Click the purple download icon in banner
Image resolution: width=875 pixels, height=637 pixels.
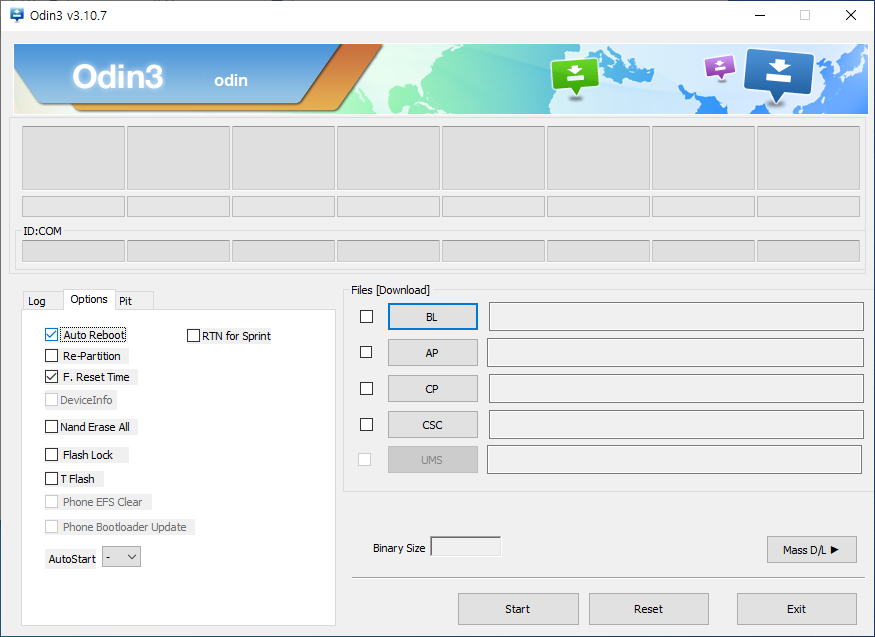click(720, 67)
